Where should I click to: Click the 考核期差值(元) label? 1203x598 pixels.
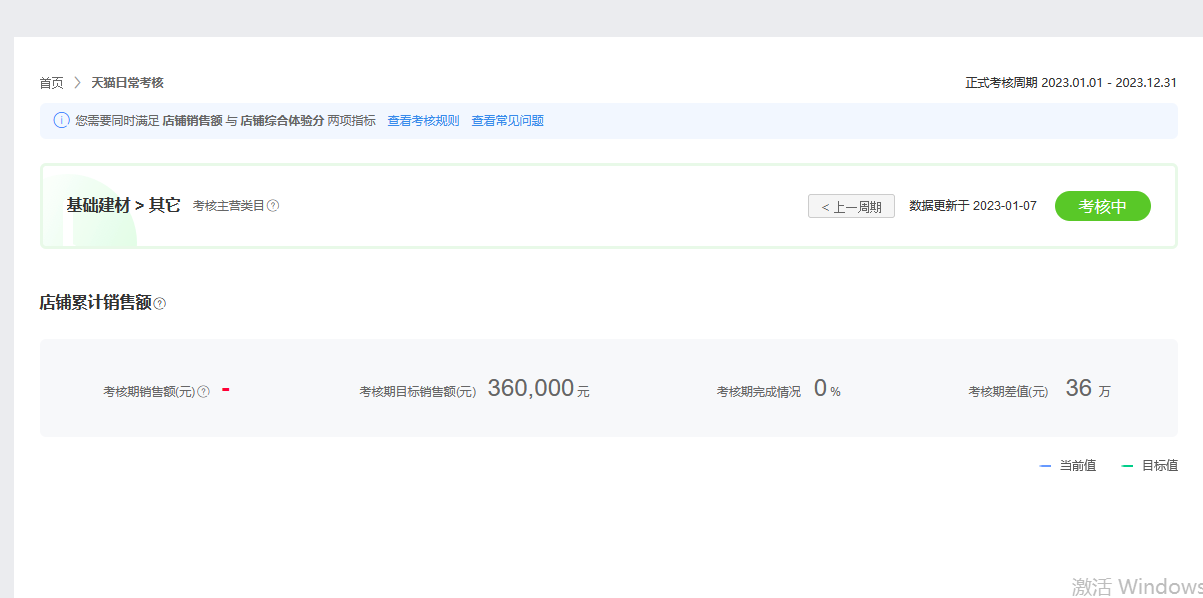pyautogui.click(x=1008, y=392)
